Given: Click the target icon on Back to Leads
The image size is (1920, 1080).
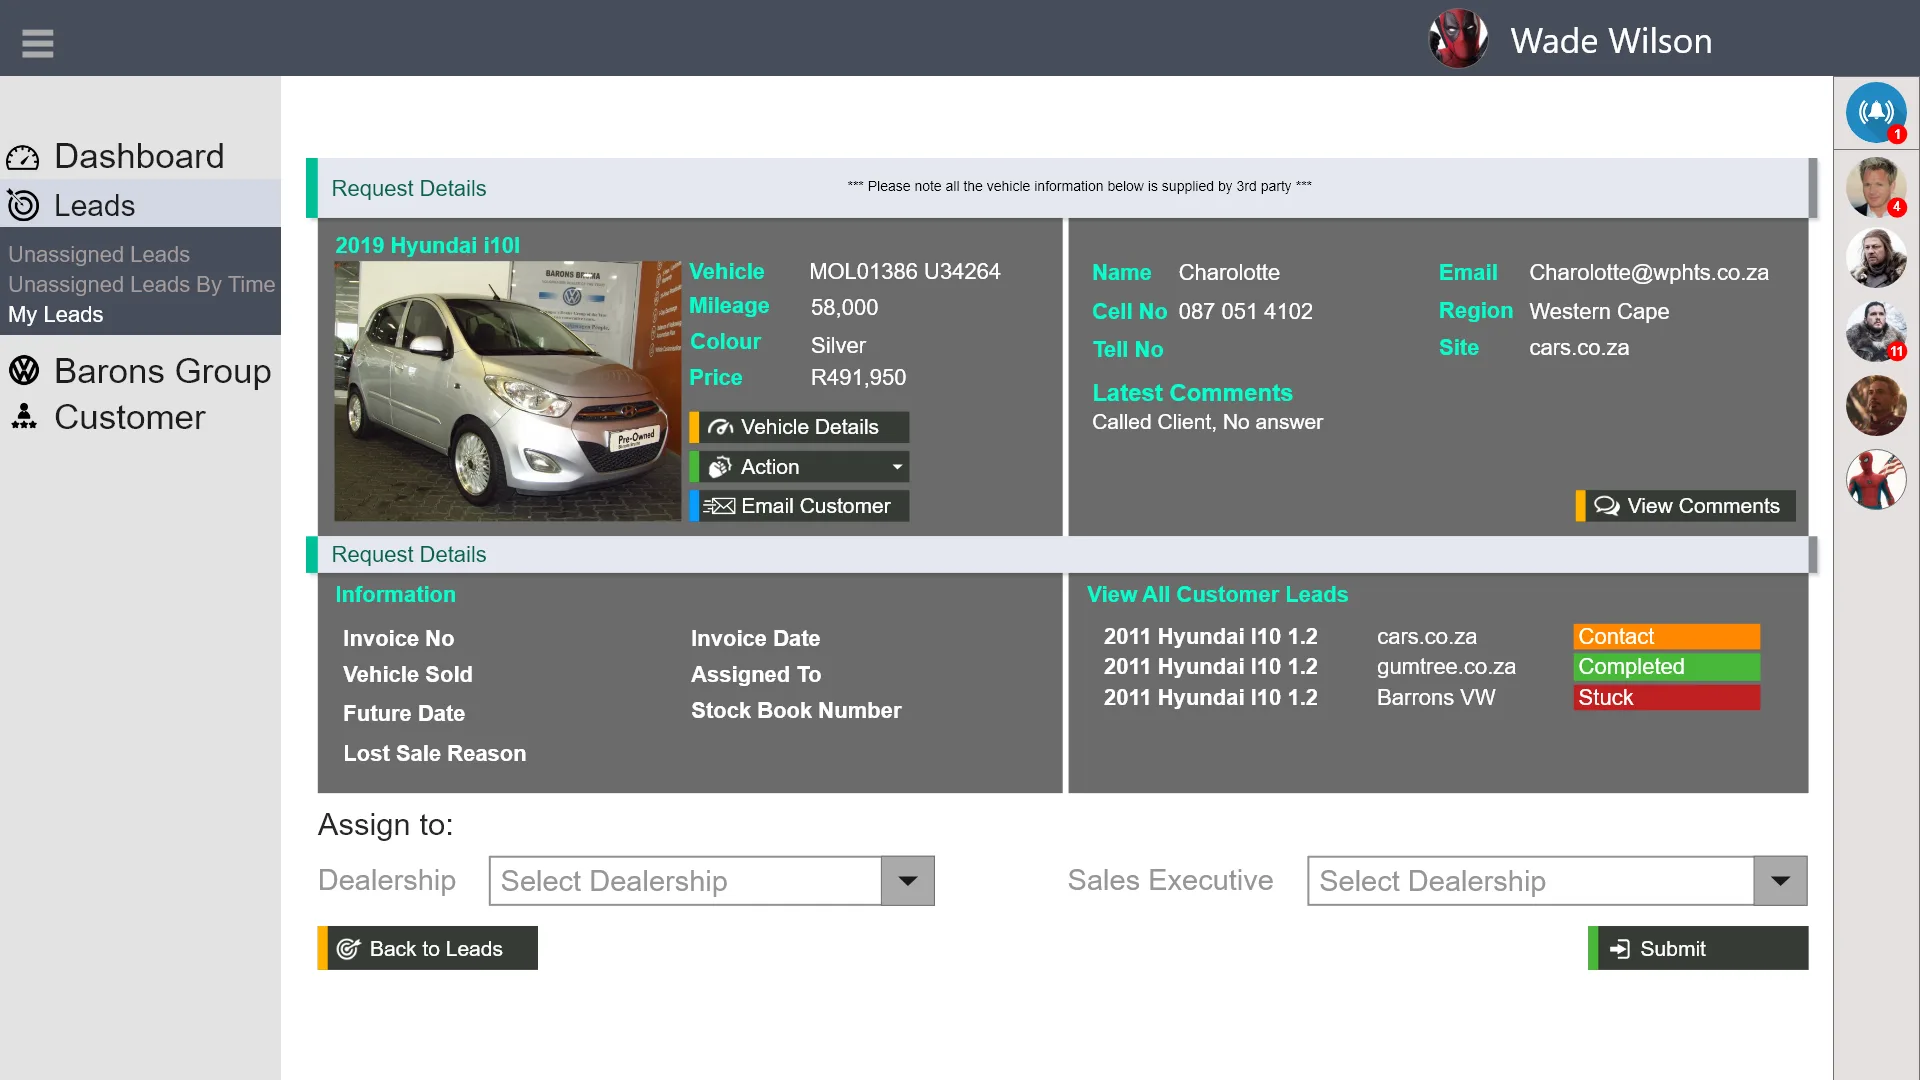Looking at the screenshot, I should pos(348,949).
